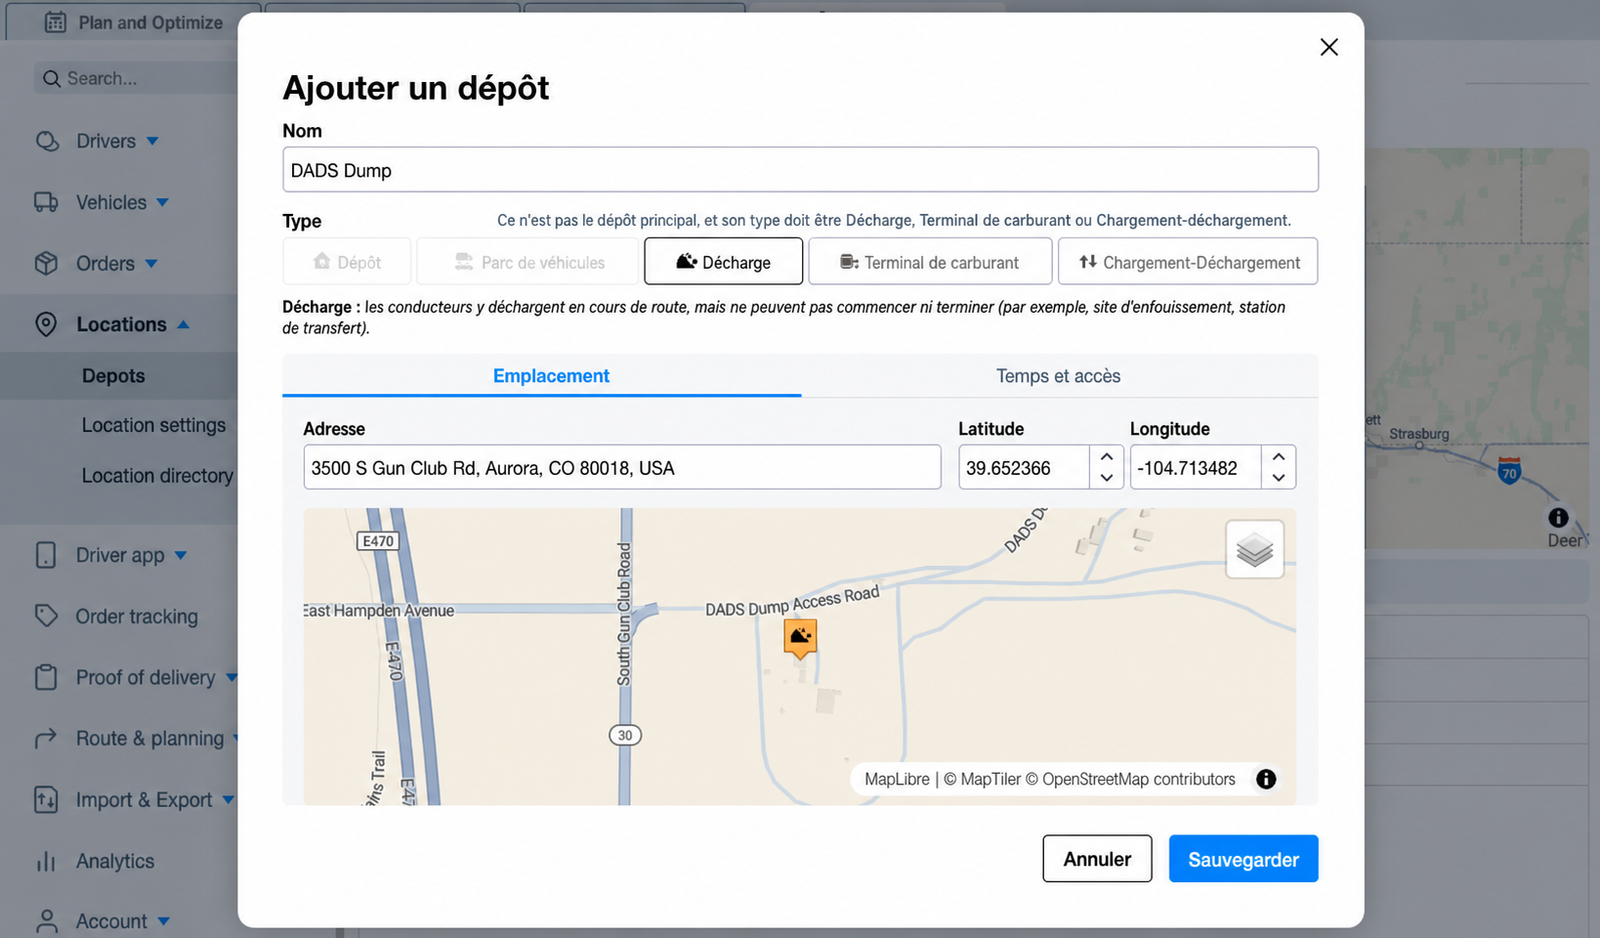Click the Account person icon

click(46, 921)
